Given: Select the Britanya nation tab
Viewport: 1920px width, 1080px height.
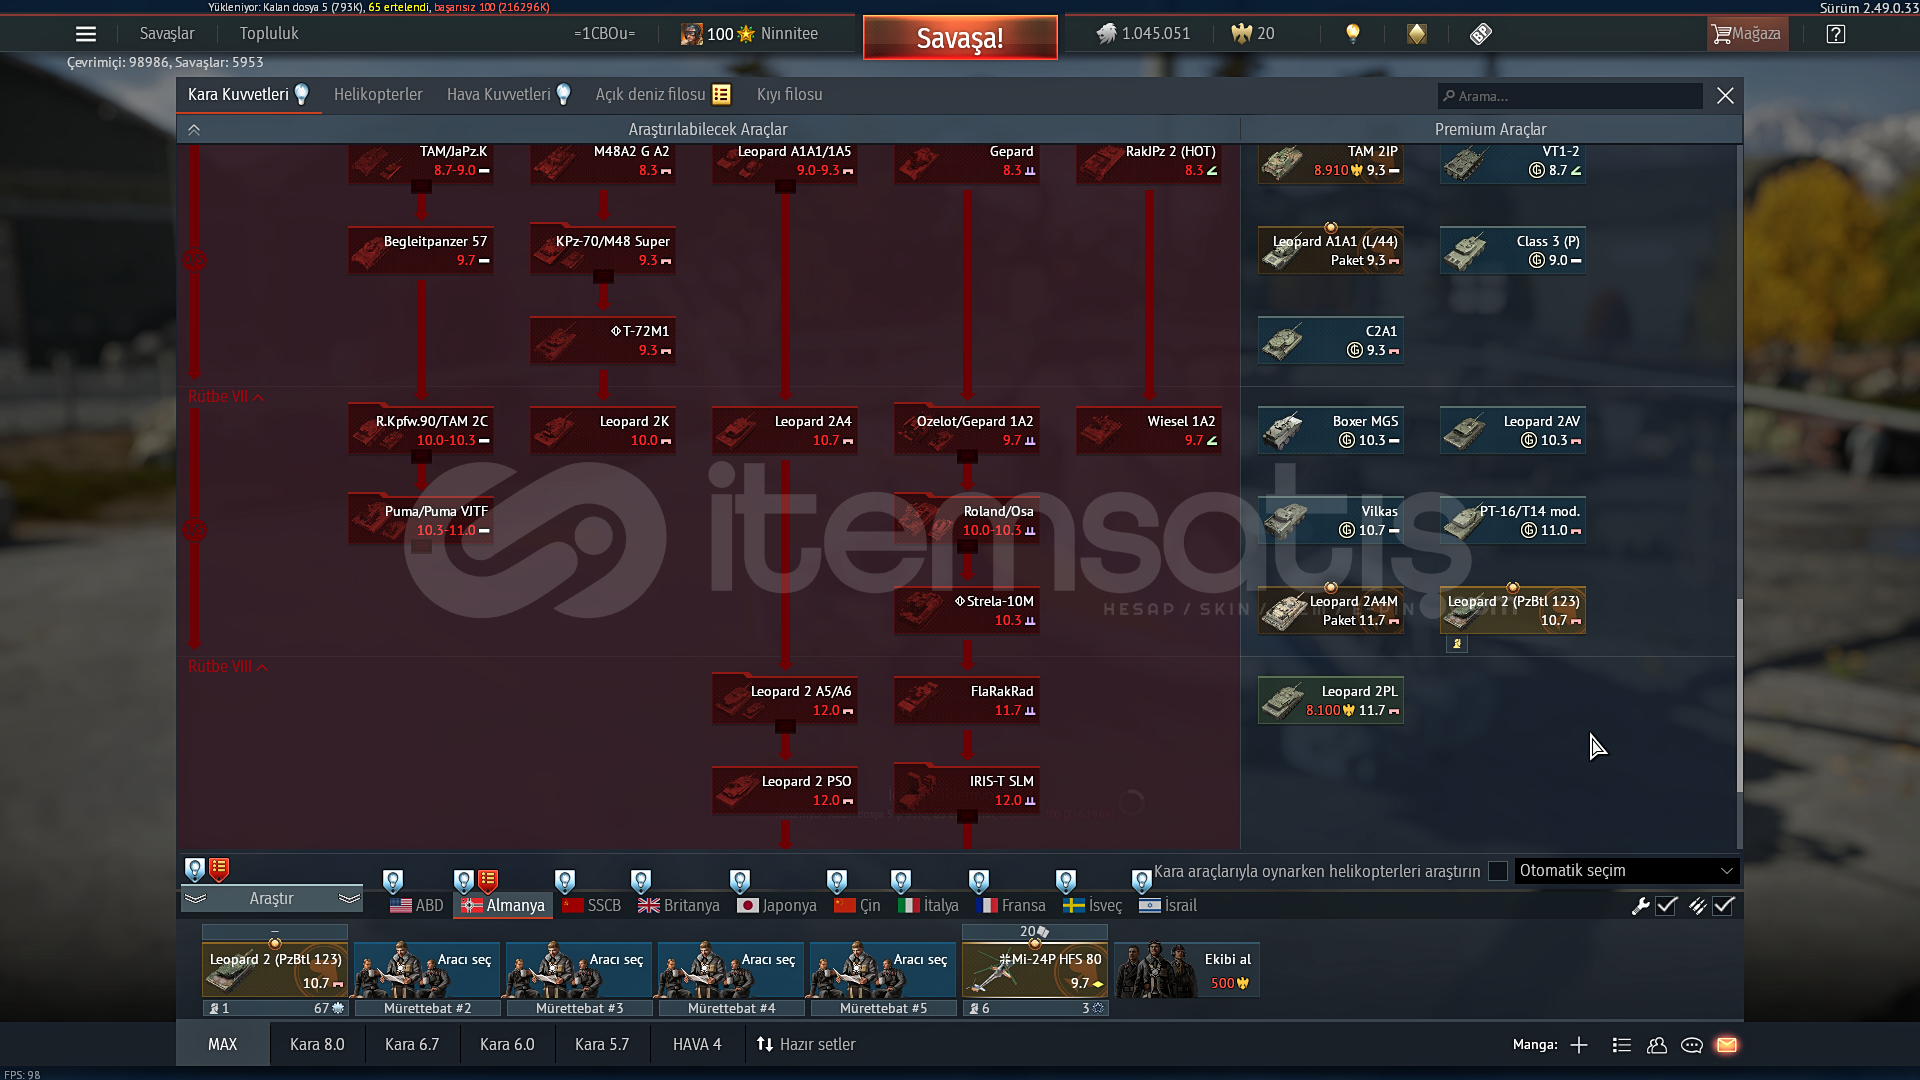Looking at the screenshot, I should 679,905.
